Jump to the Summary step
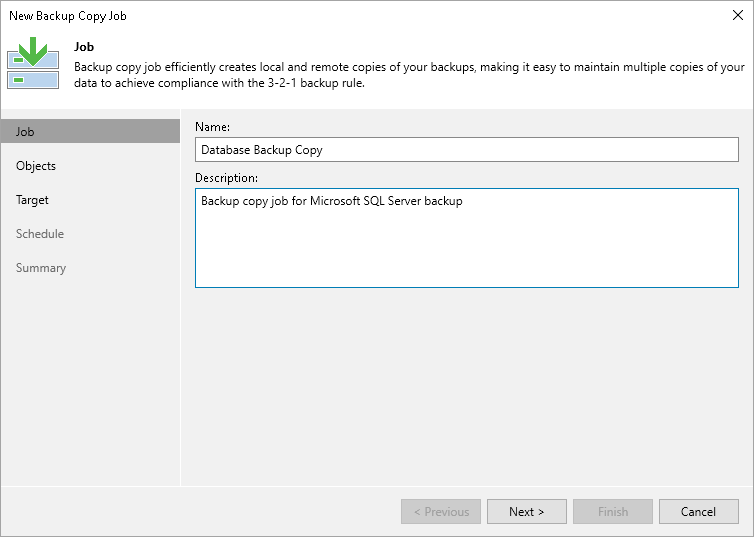The height and width of the screenshot is (537, 754). [x=41, y=268]
